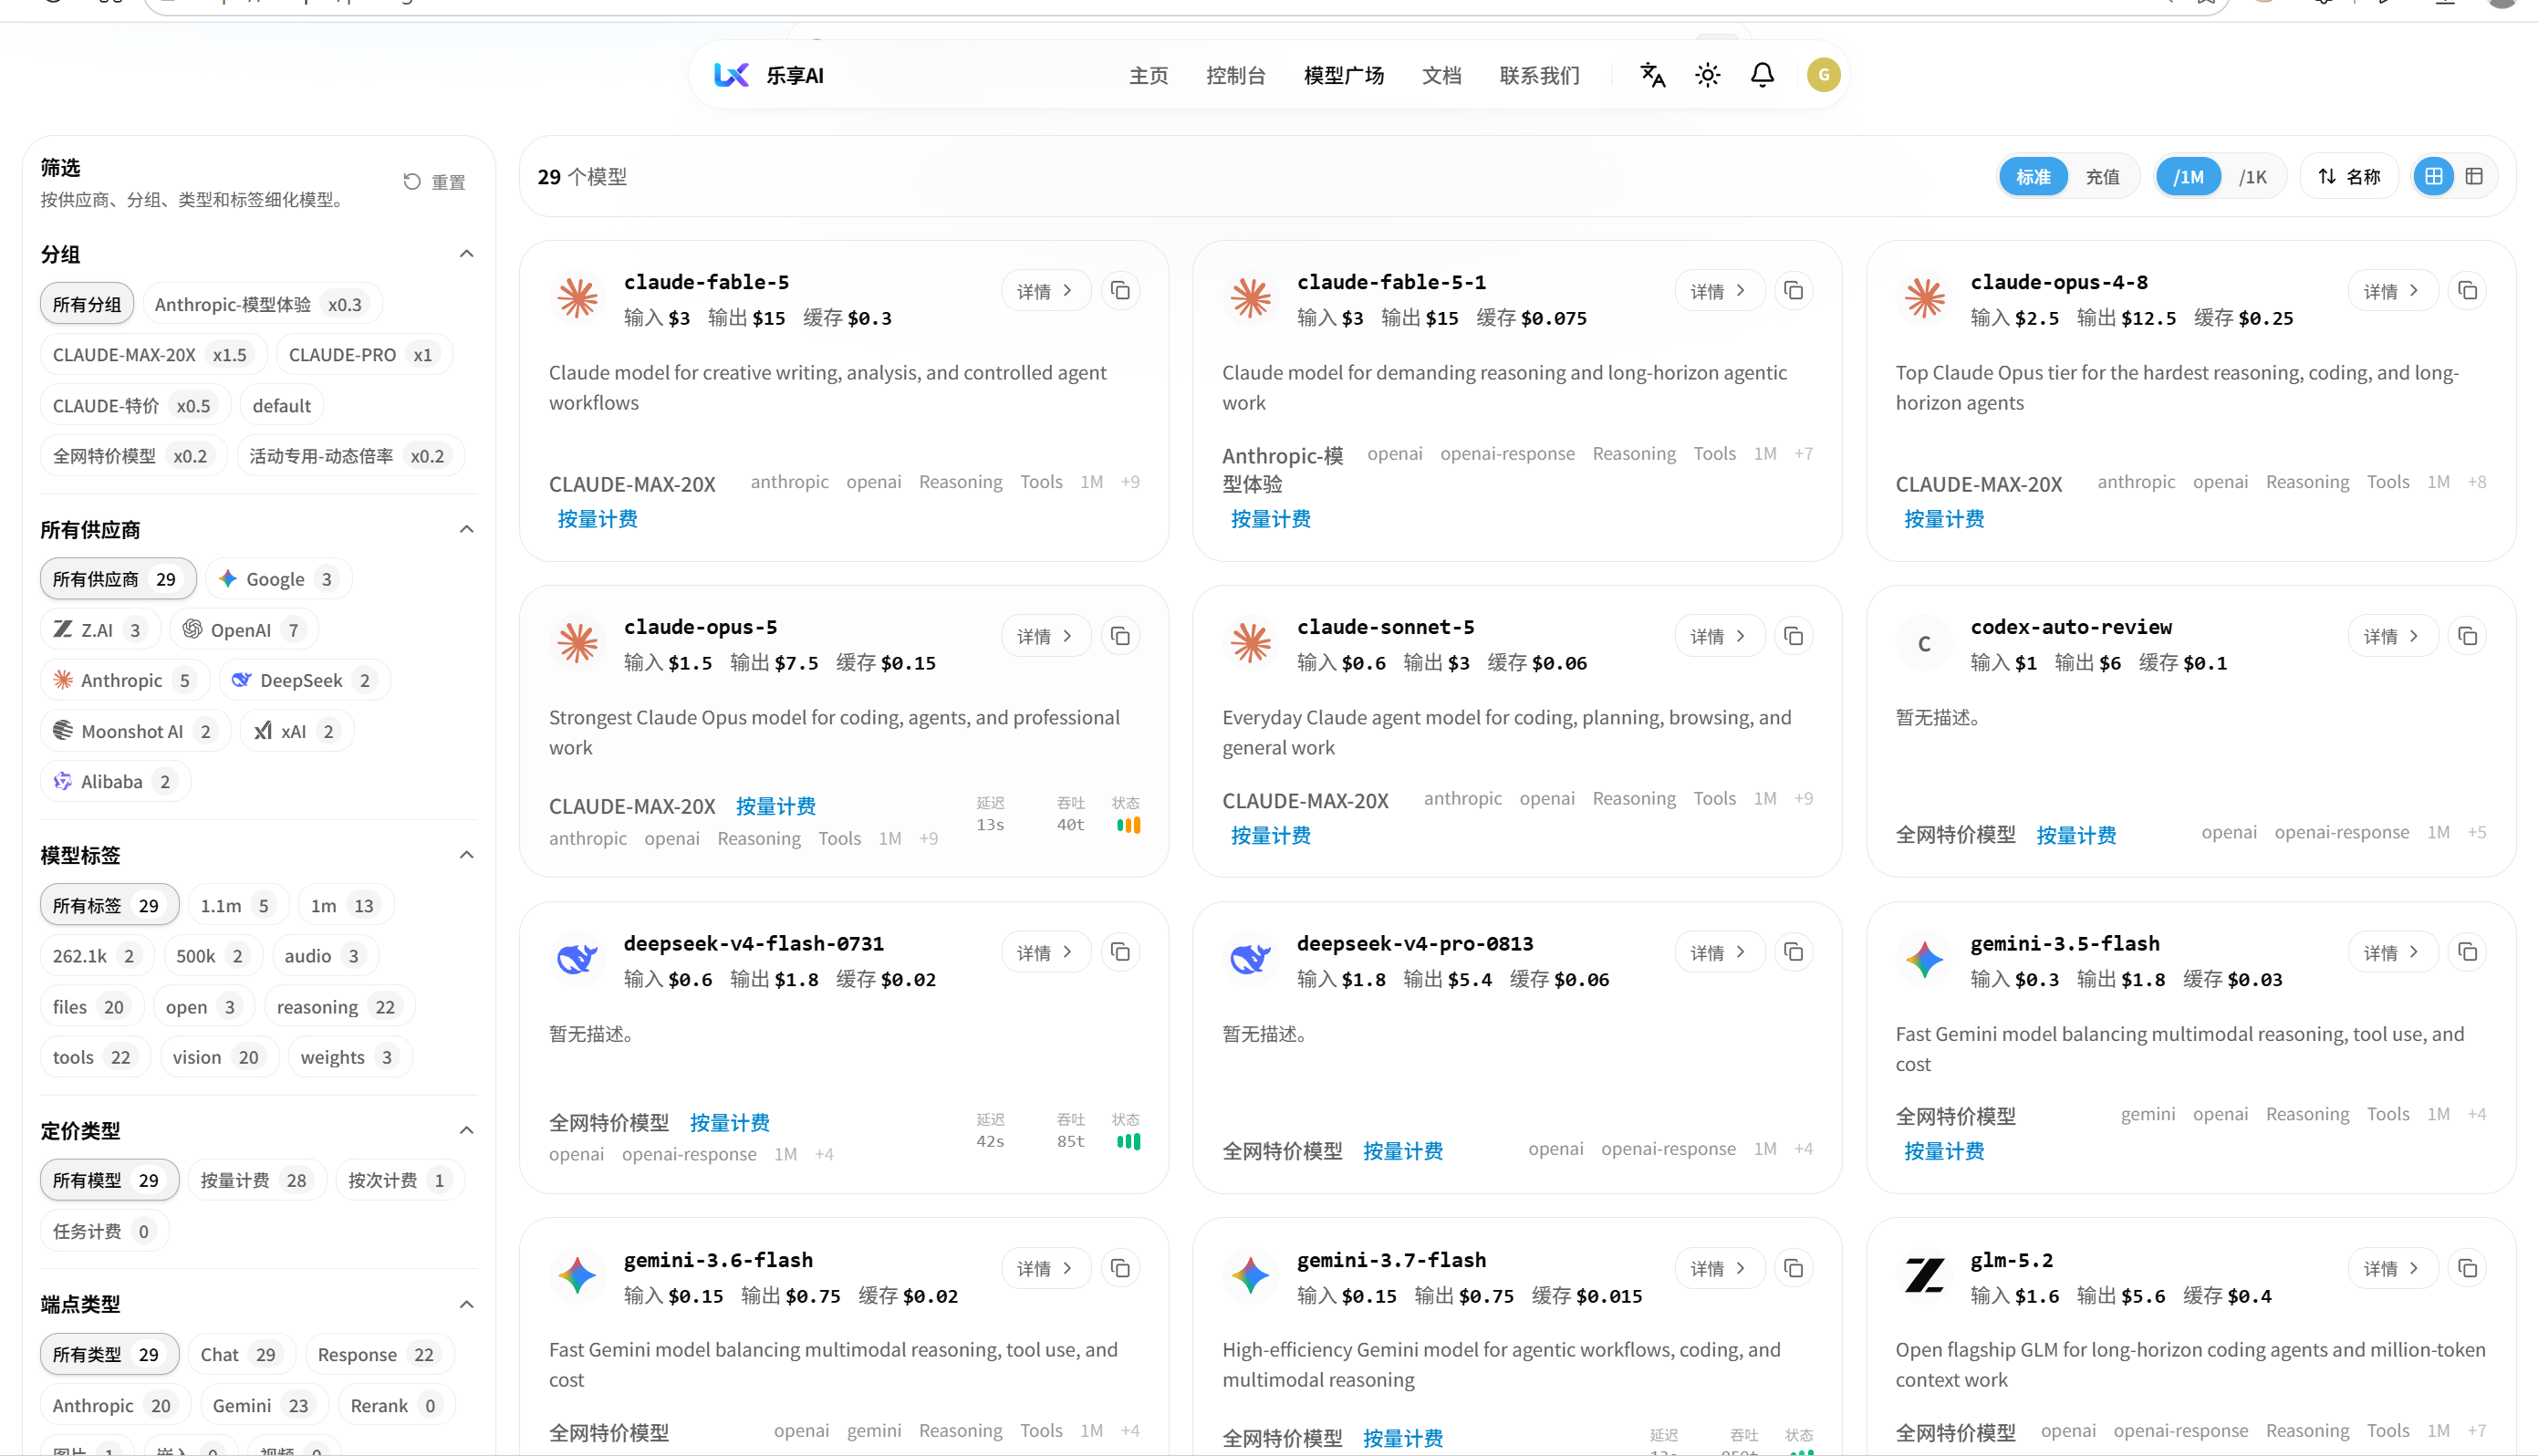Click the Gemini logo on gemini-3.5-flash card
The width and height of the screenshot is (2538, 1456).
coord(1923,960)
